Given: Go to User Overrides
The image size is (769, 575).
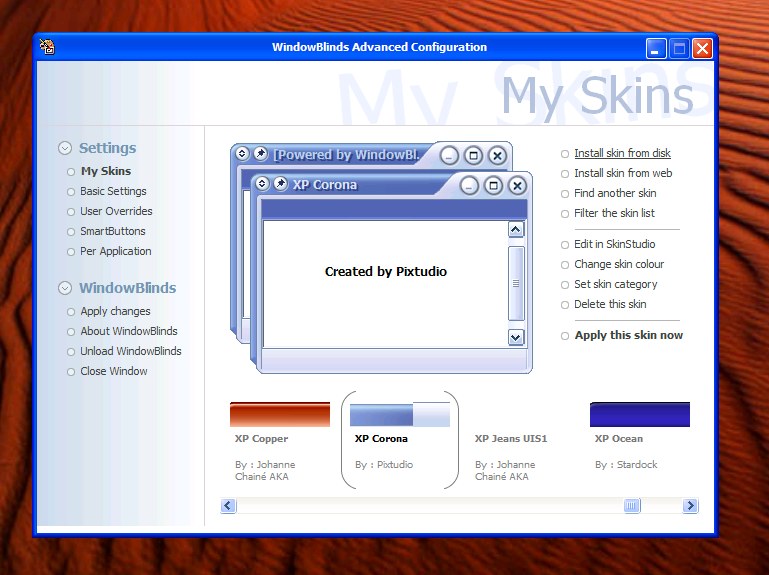Looking at the screenshot, I should (116, 211).
